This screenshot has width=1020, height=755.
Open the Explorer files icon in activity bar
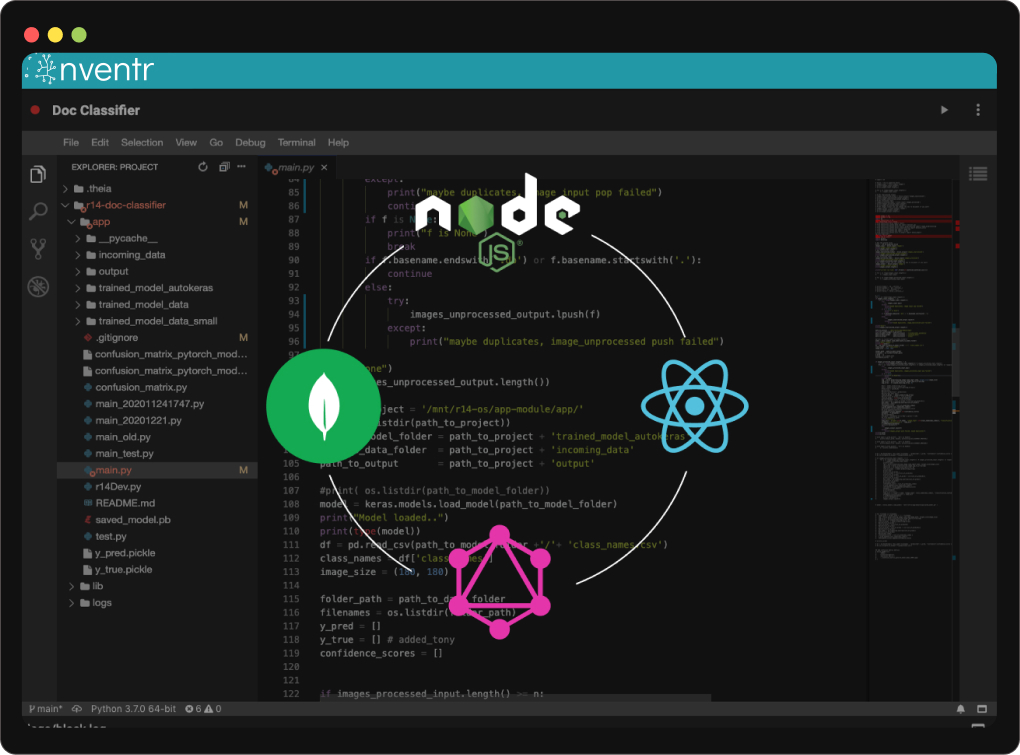coord(38,174)
